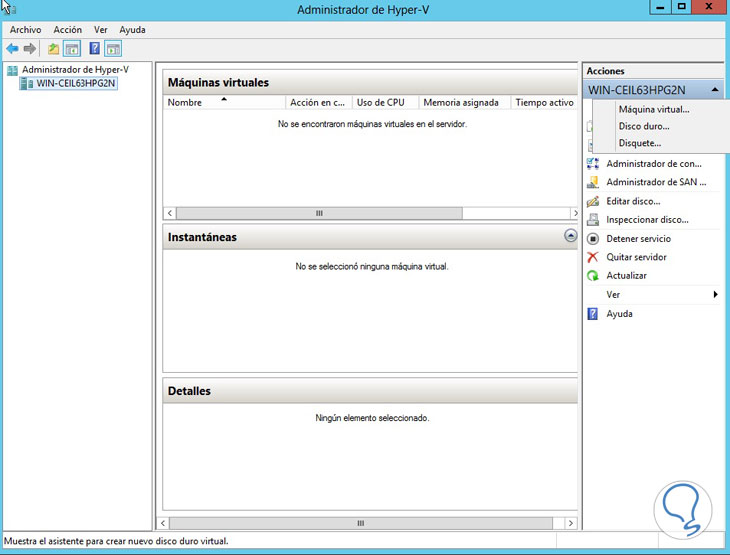
Task: Toggle the console tree pane toolbar icon
Action: tap(72, 48)
